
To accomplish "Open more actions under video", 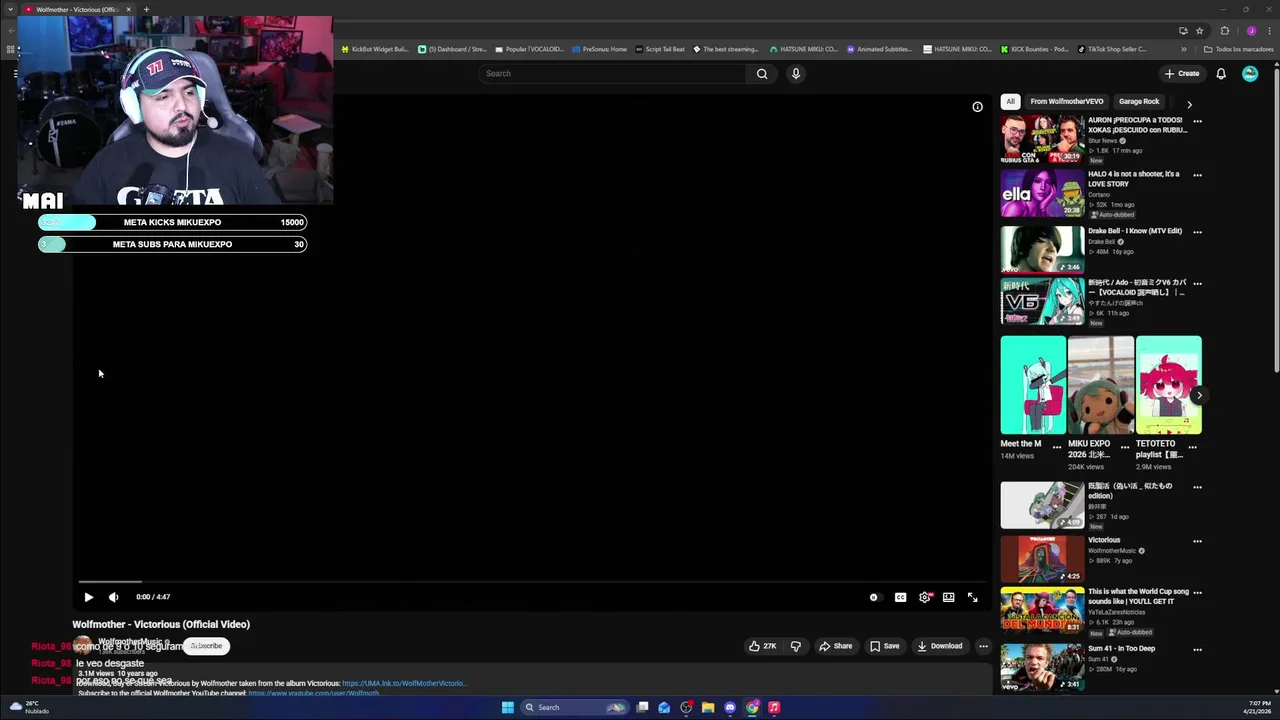I will (x=983, y=646).
